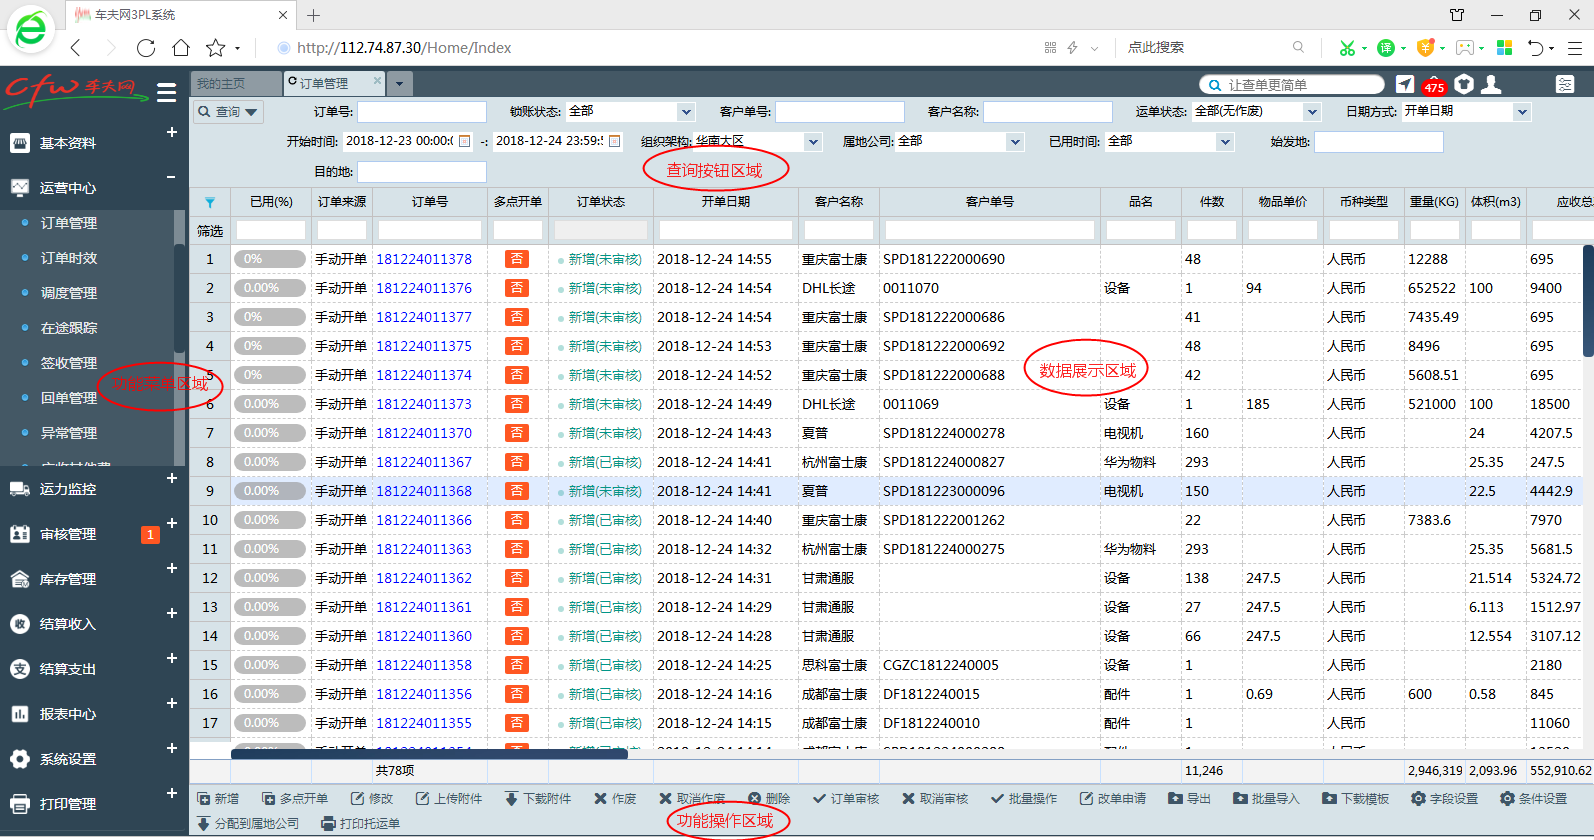
Task: Click the browser translate icon
Action: [x=1386, y=47]
